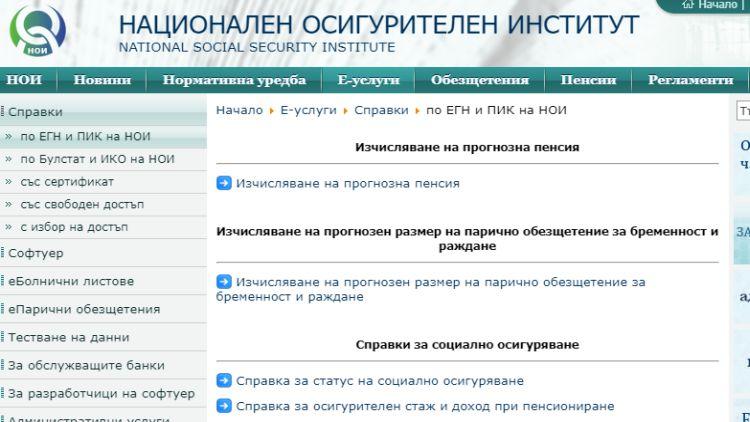This screenshot has height=422, width=750.
Task: Click Начало in the breadcrumb trail
Action: (239, 110)
